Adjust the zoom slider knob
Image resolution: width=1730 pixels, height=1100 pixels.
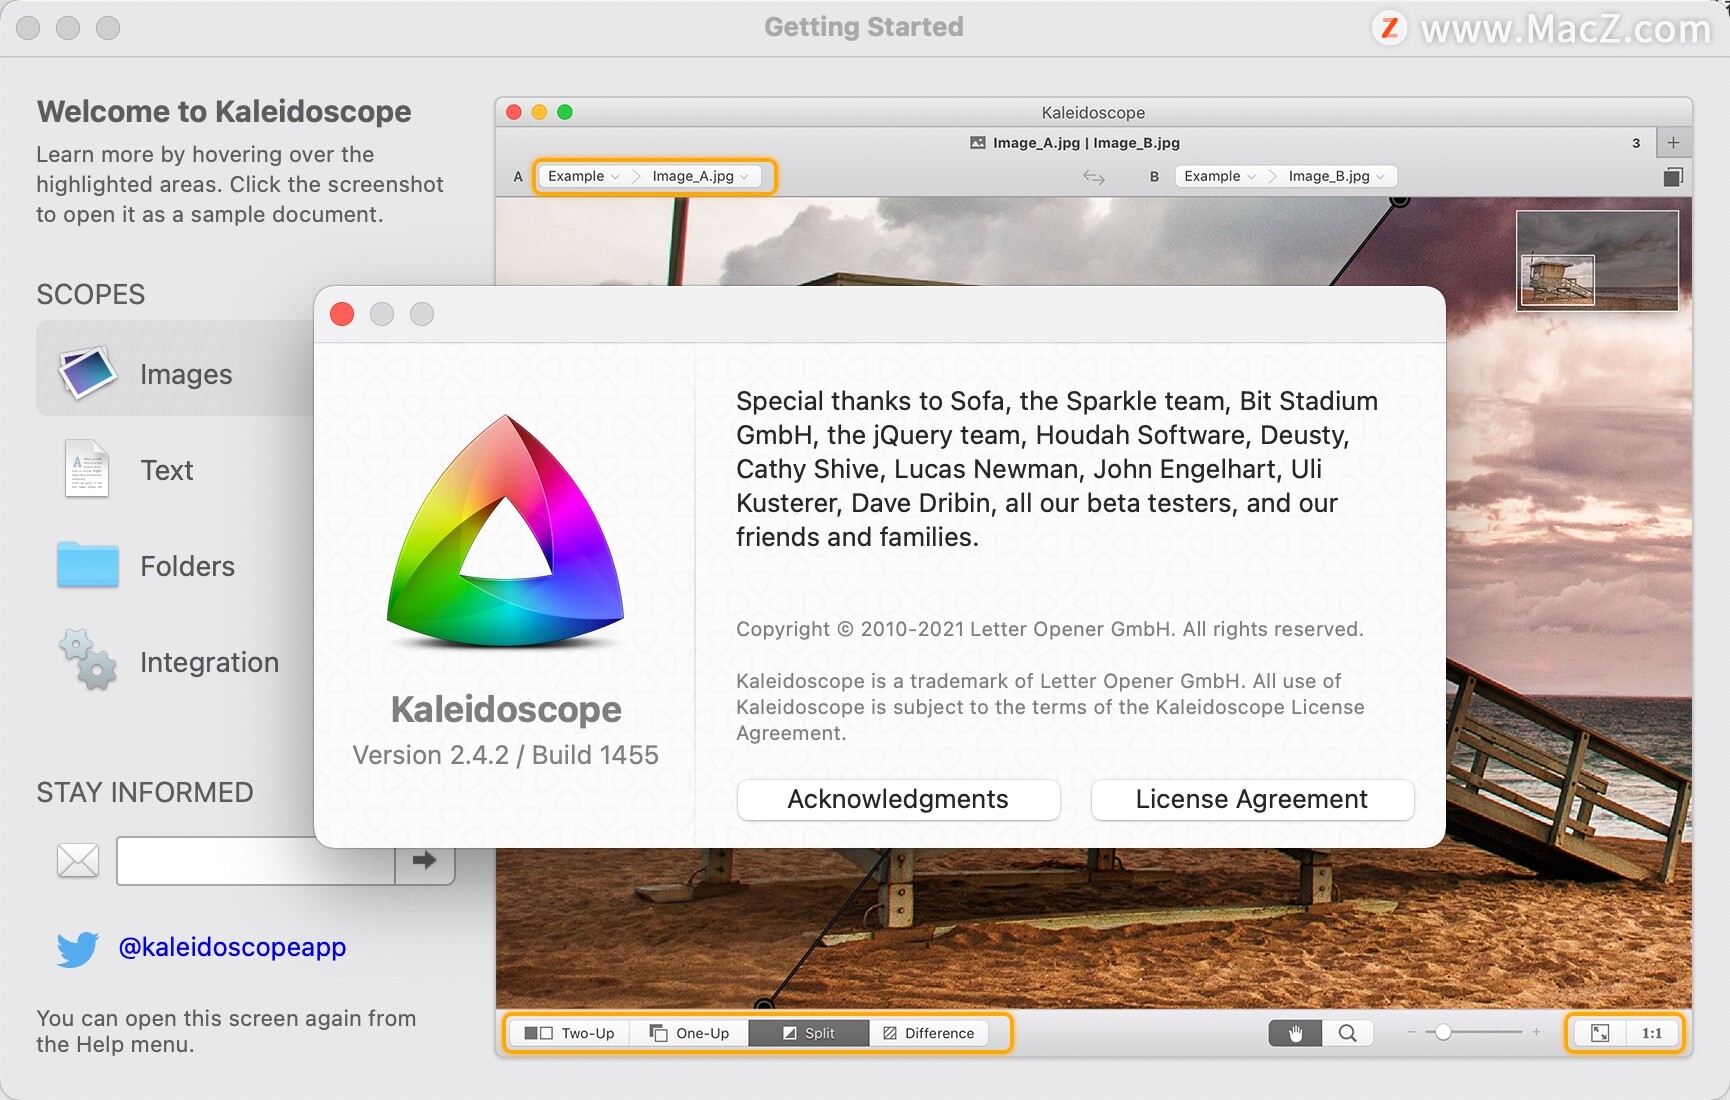point(1443,1032)
